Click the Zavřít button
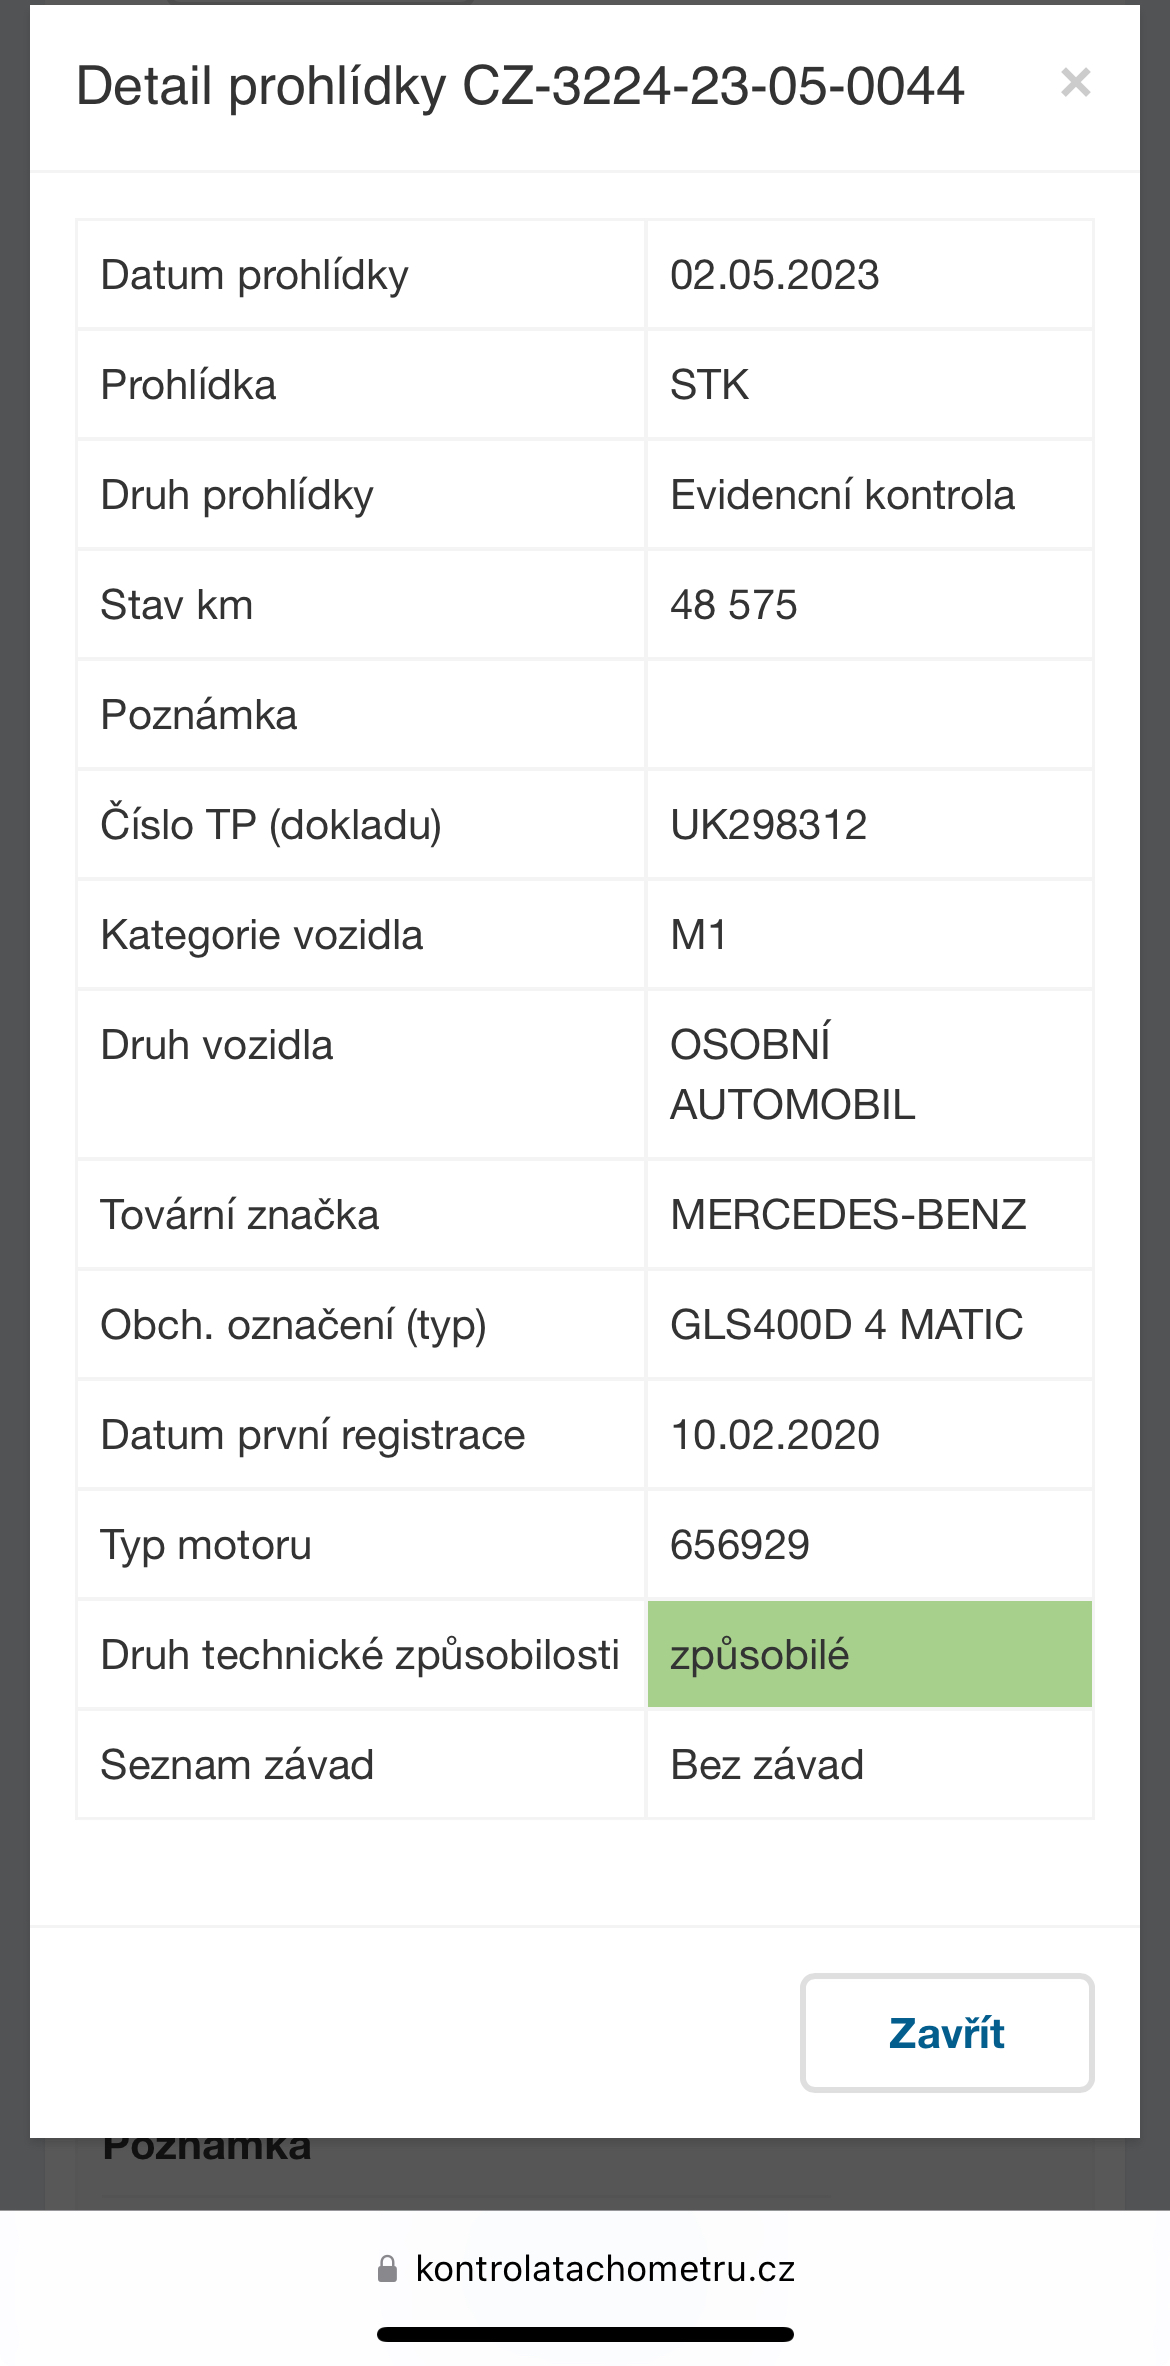Image resolution: width=1170 pixels, height=2366 pixels. (947, 2033)
